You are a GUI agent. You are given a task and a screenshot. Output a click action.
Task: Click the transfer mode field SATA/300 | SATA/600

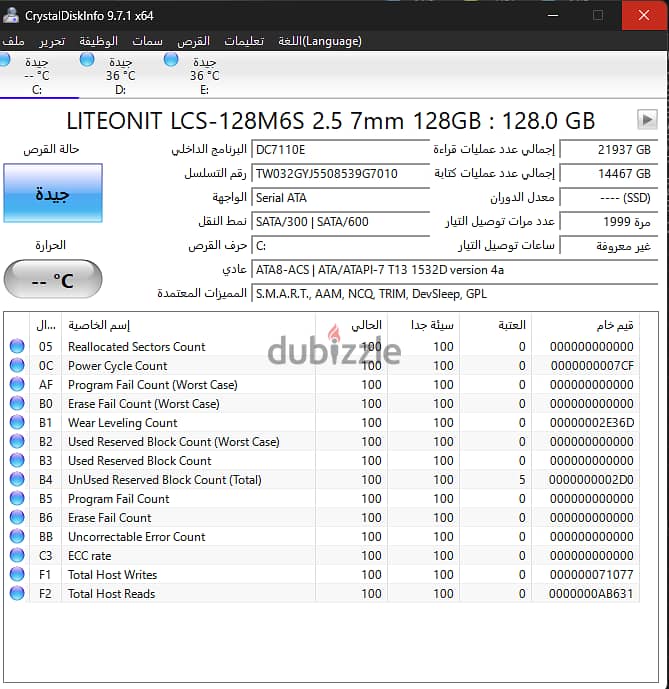coord(341,221)
